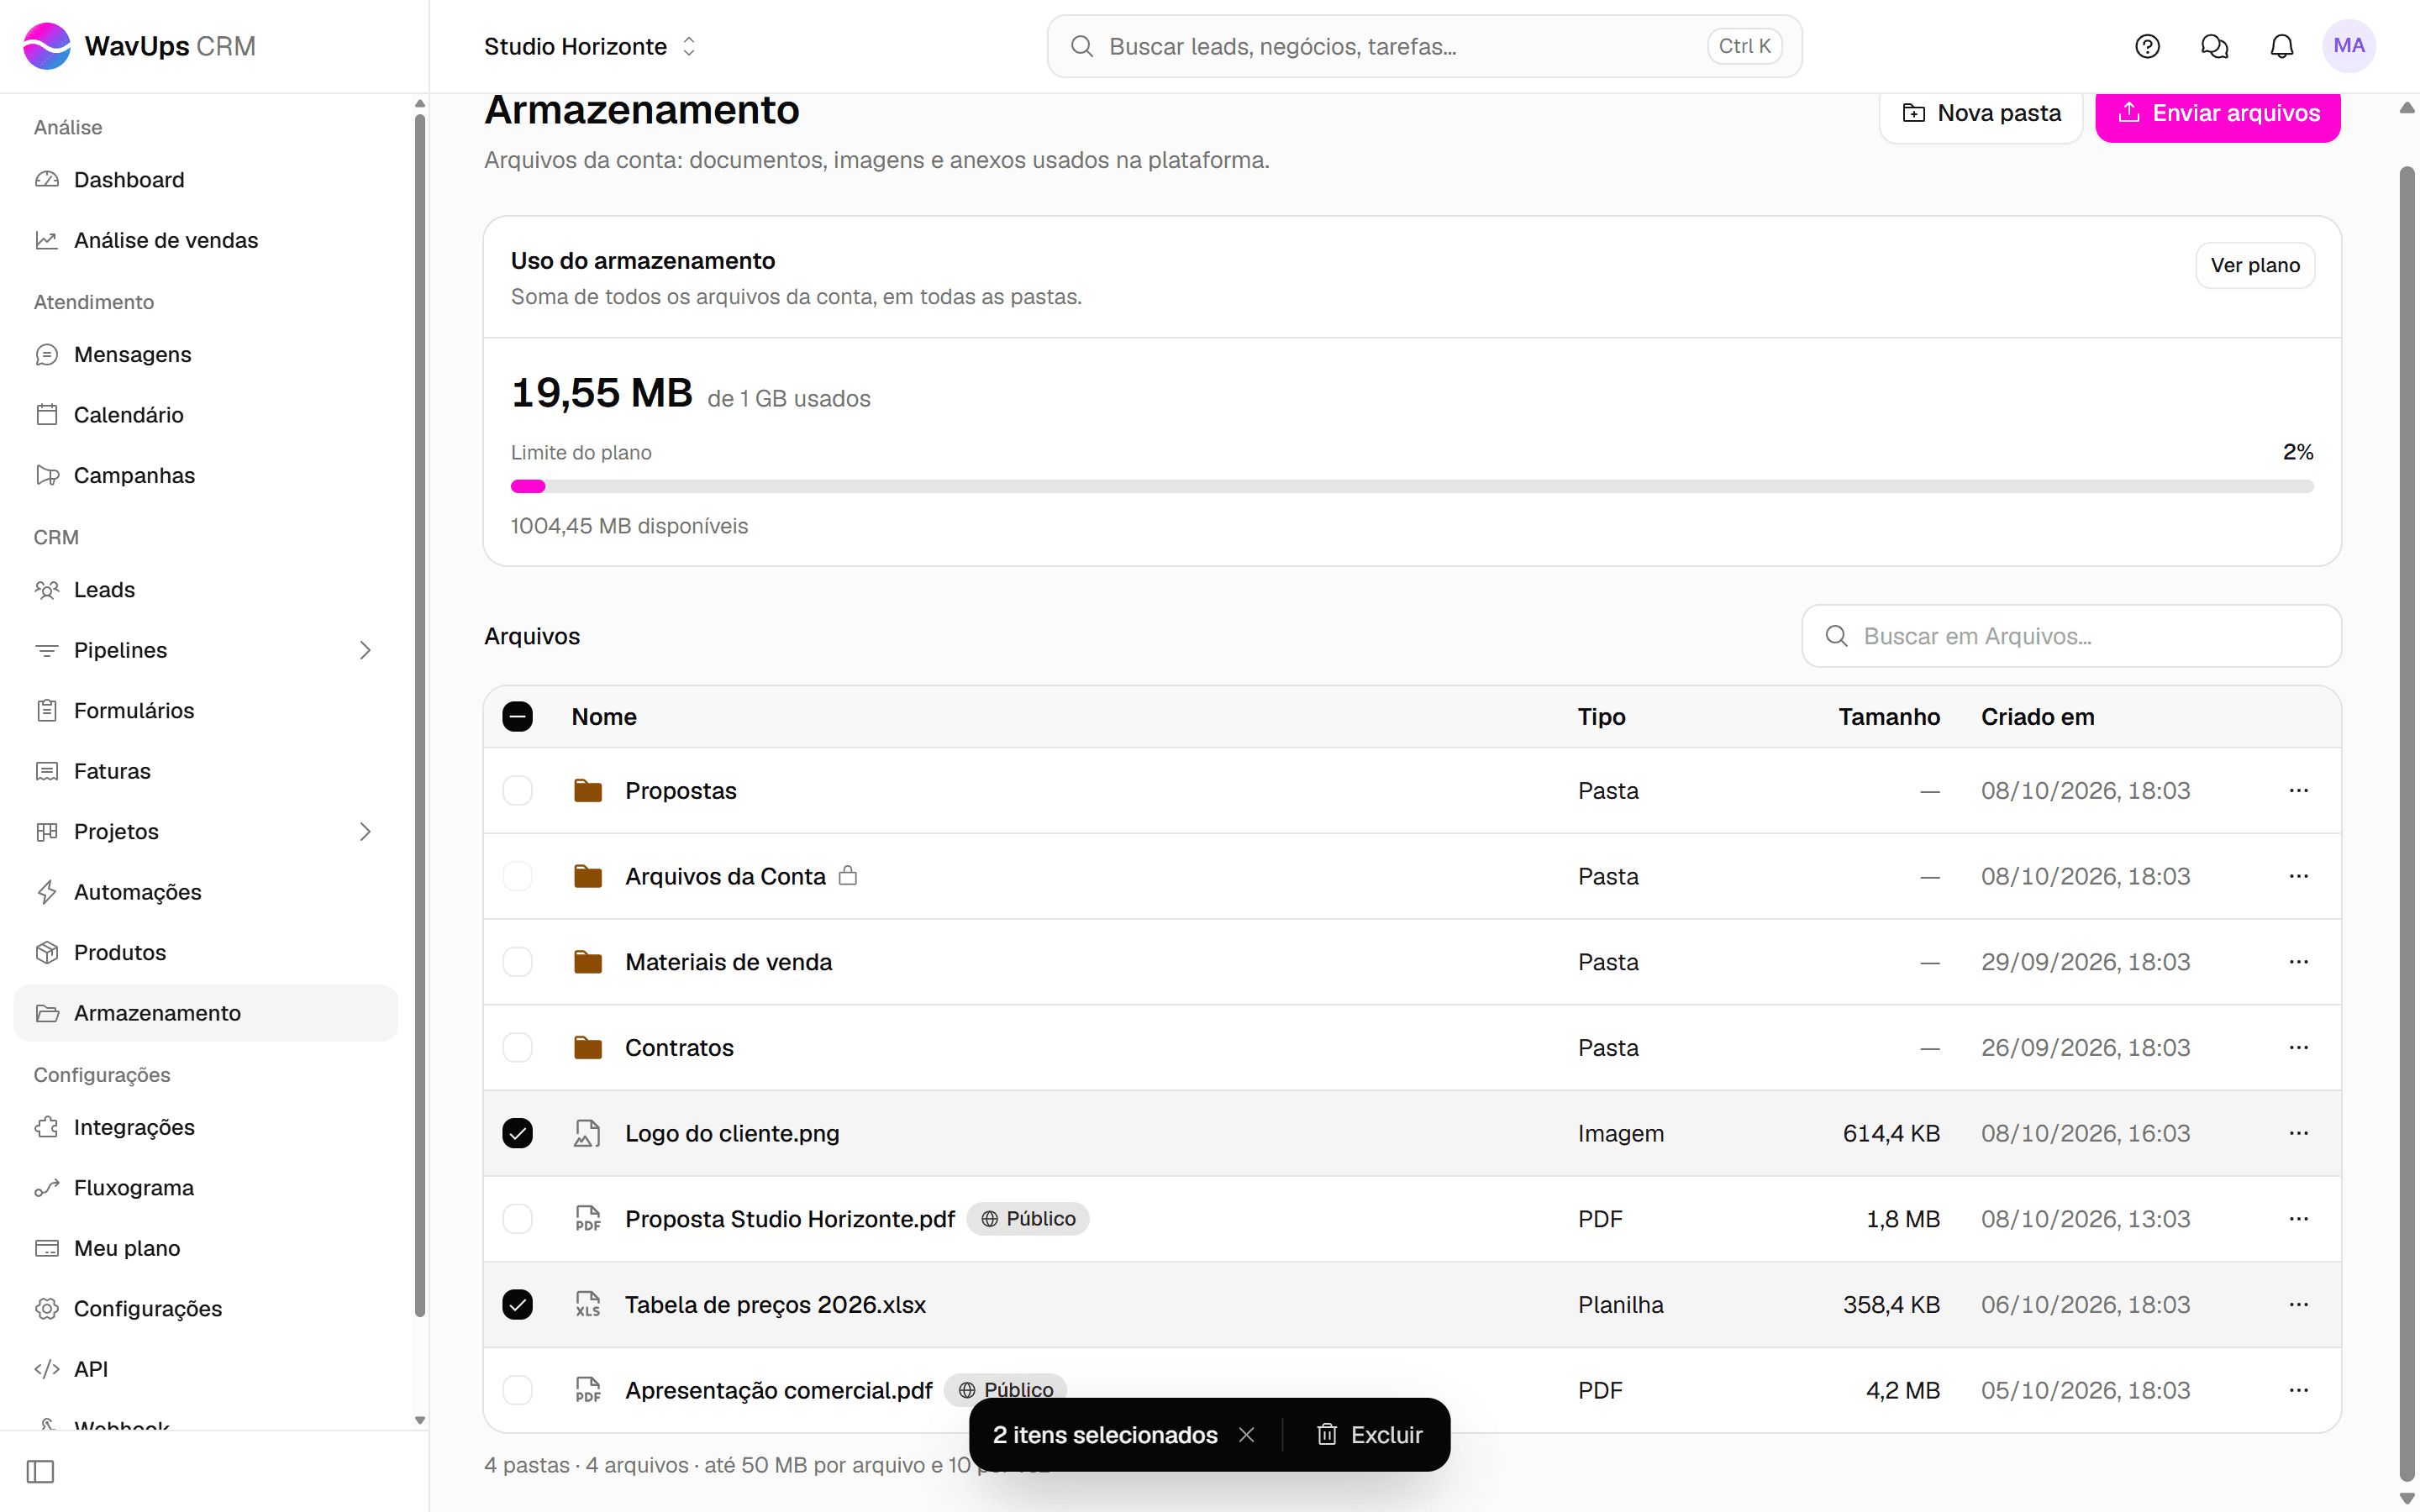The width and height of the screenshot is (2420, 1512).
Task: Open row menu for Proposta Studio Horizonte.pdf
Action: [x=2298, y=1219]
